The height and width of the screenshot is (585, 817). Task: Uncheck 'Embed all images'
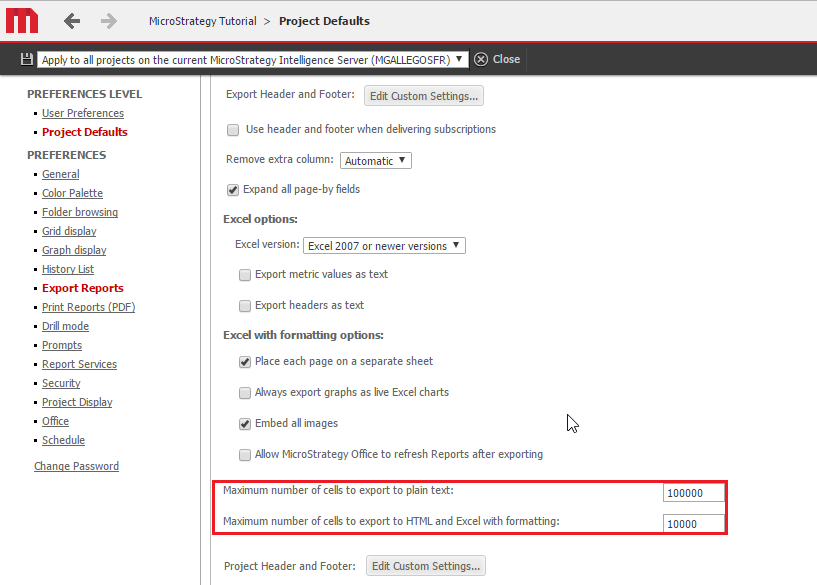click(x=245, y=423)
